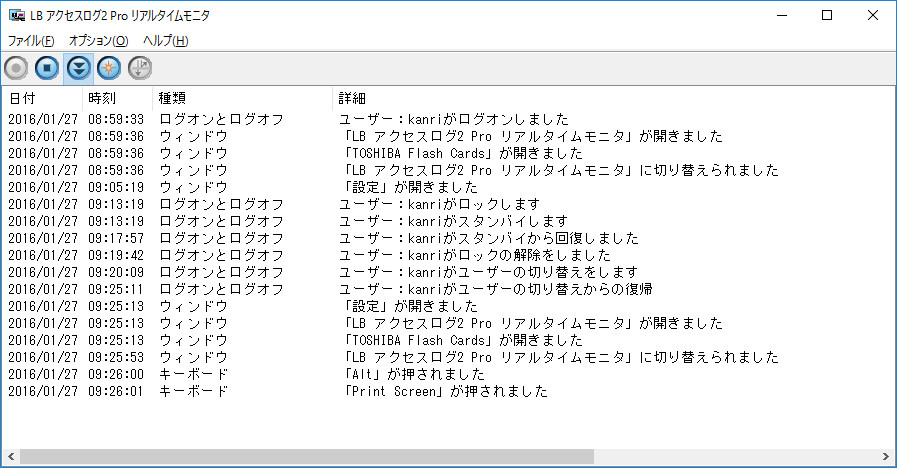Select the 09:25:13 row 'TOSHIBA Flash Cards'
Screen dimensions: 897x468
(x=448, y=340)
